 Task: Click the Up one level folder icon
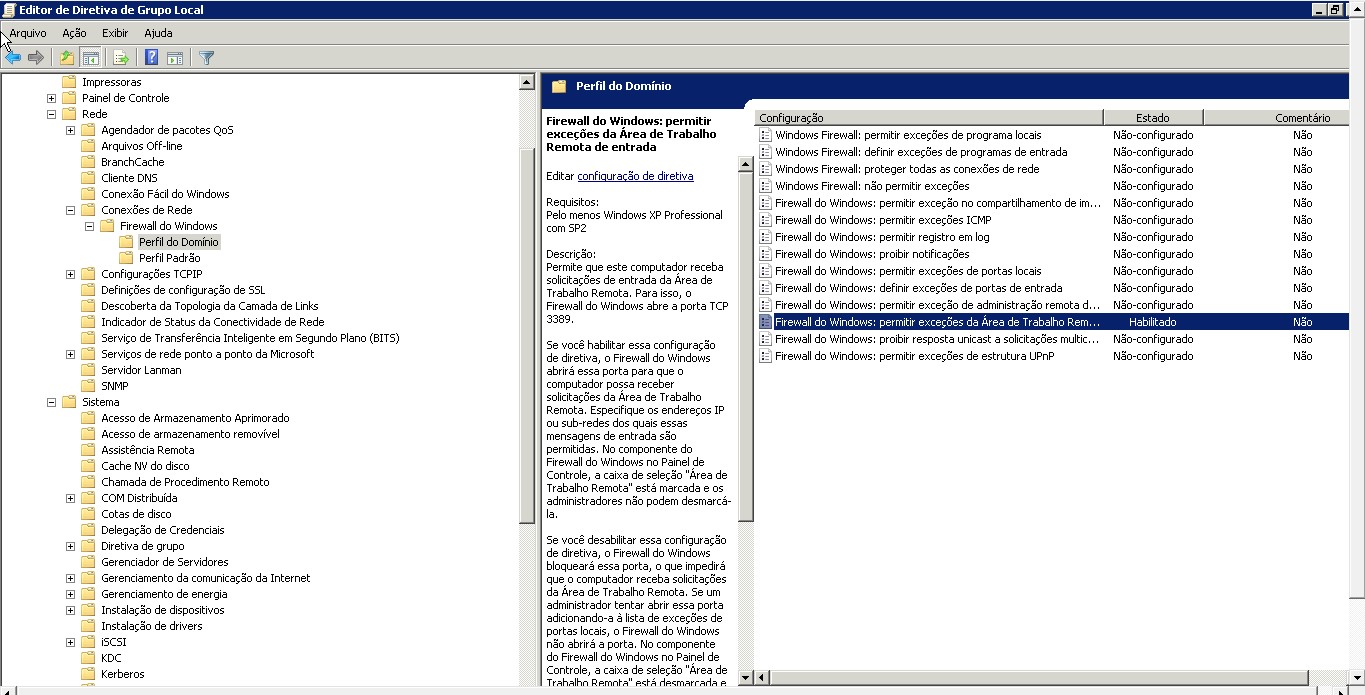point(66,58)
